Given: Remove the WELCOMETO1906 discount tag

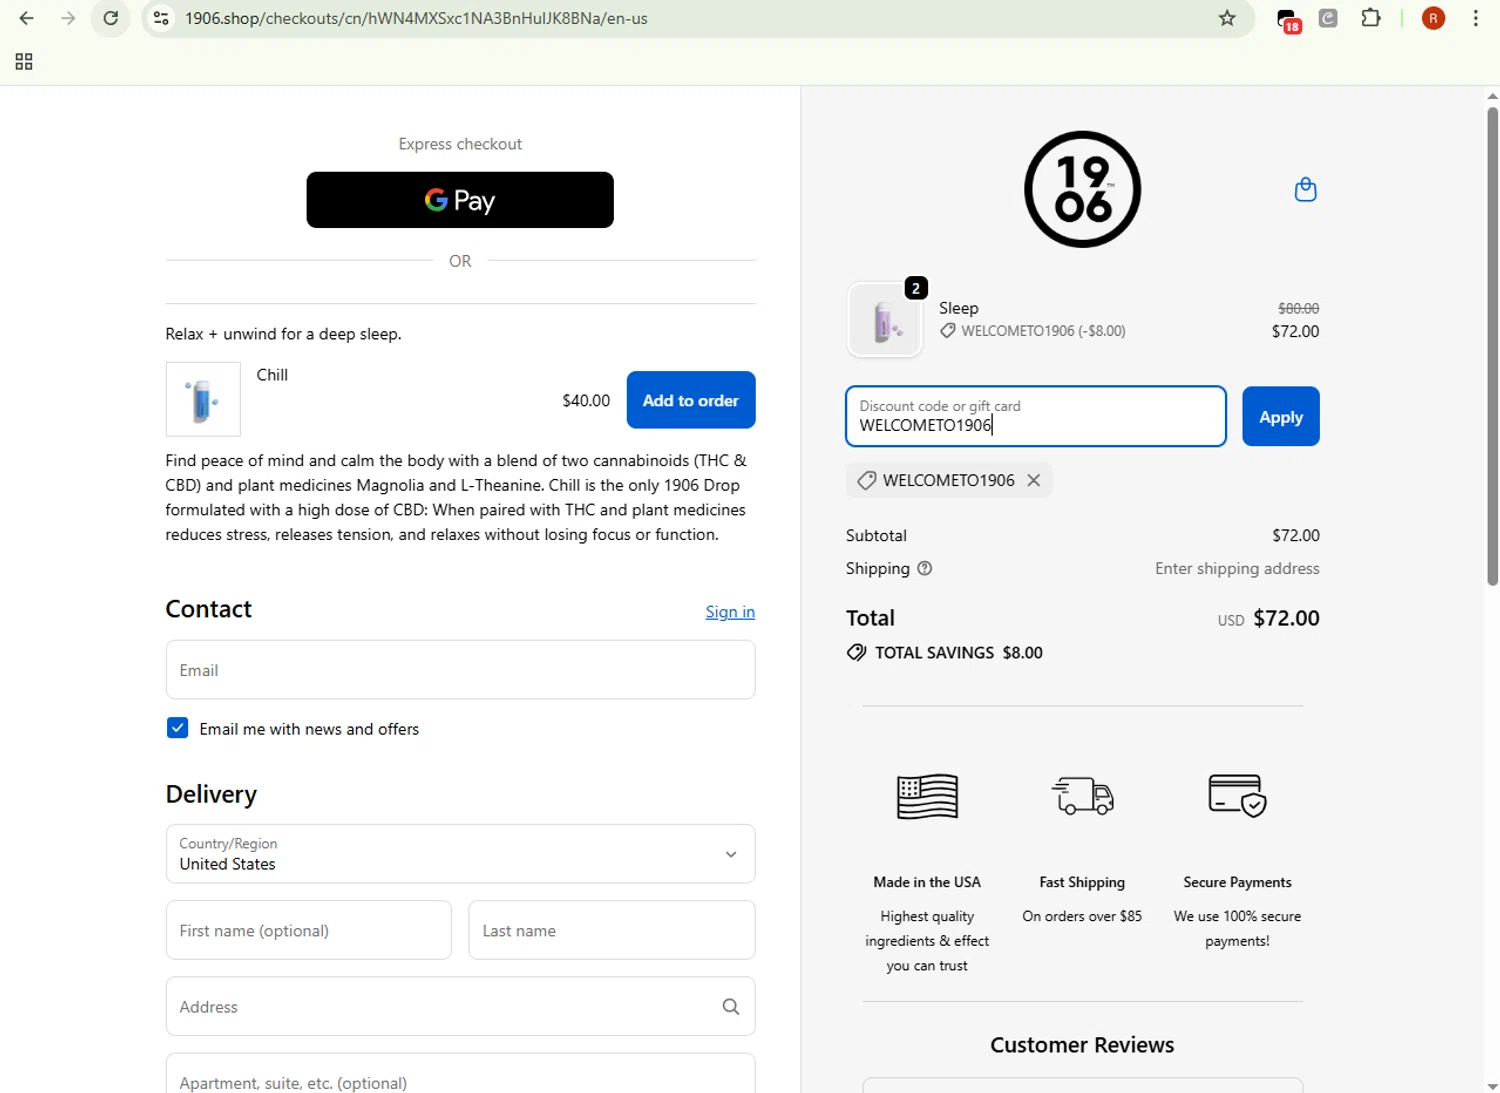Looking at the screenshot, I should (1034, 481).
